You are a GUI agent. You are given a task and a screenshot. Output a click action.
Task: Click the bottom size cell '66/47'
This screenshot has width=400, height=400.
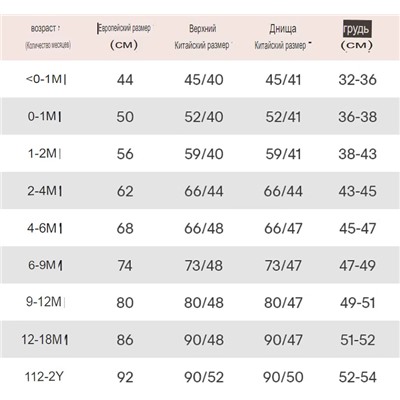pyautogui.click(x=283, y=228)
